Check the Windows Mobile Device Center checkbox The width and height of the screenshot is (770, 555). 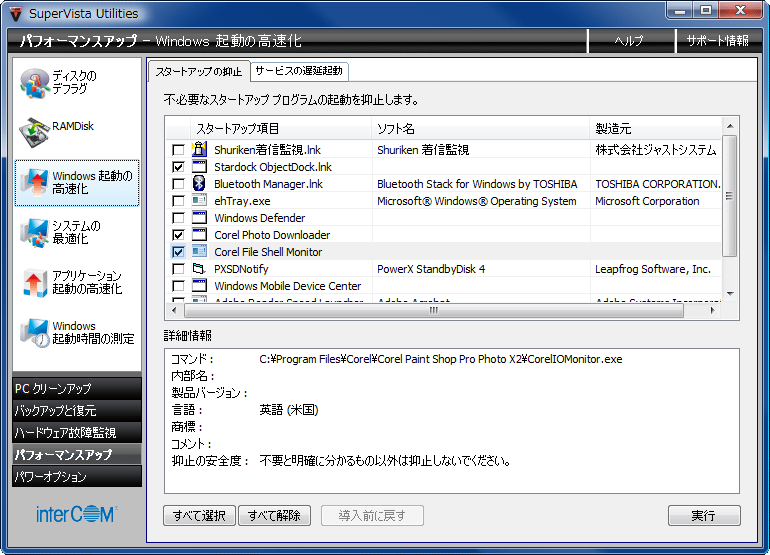point(178,286)
